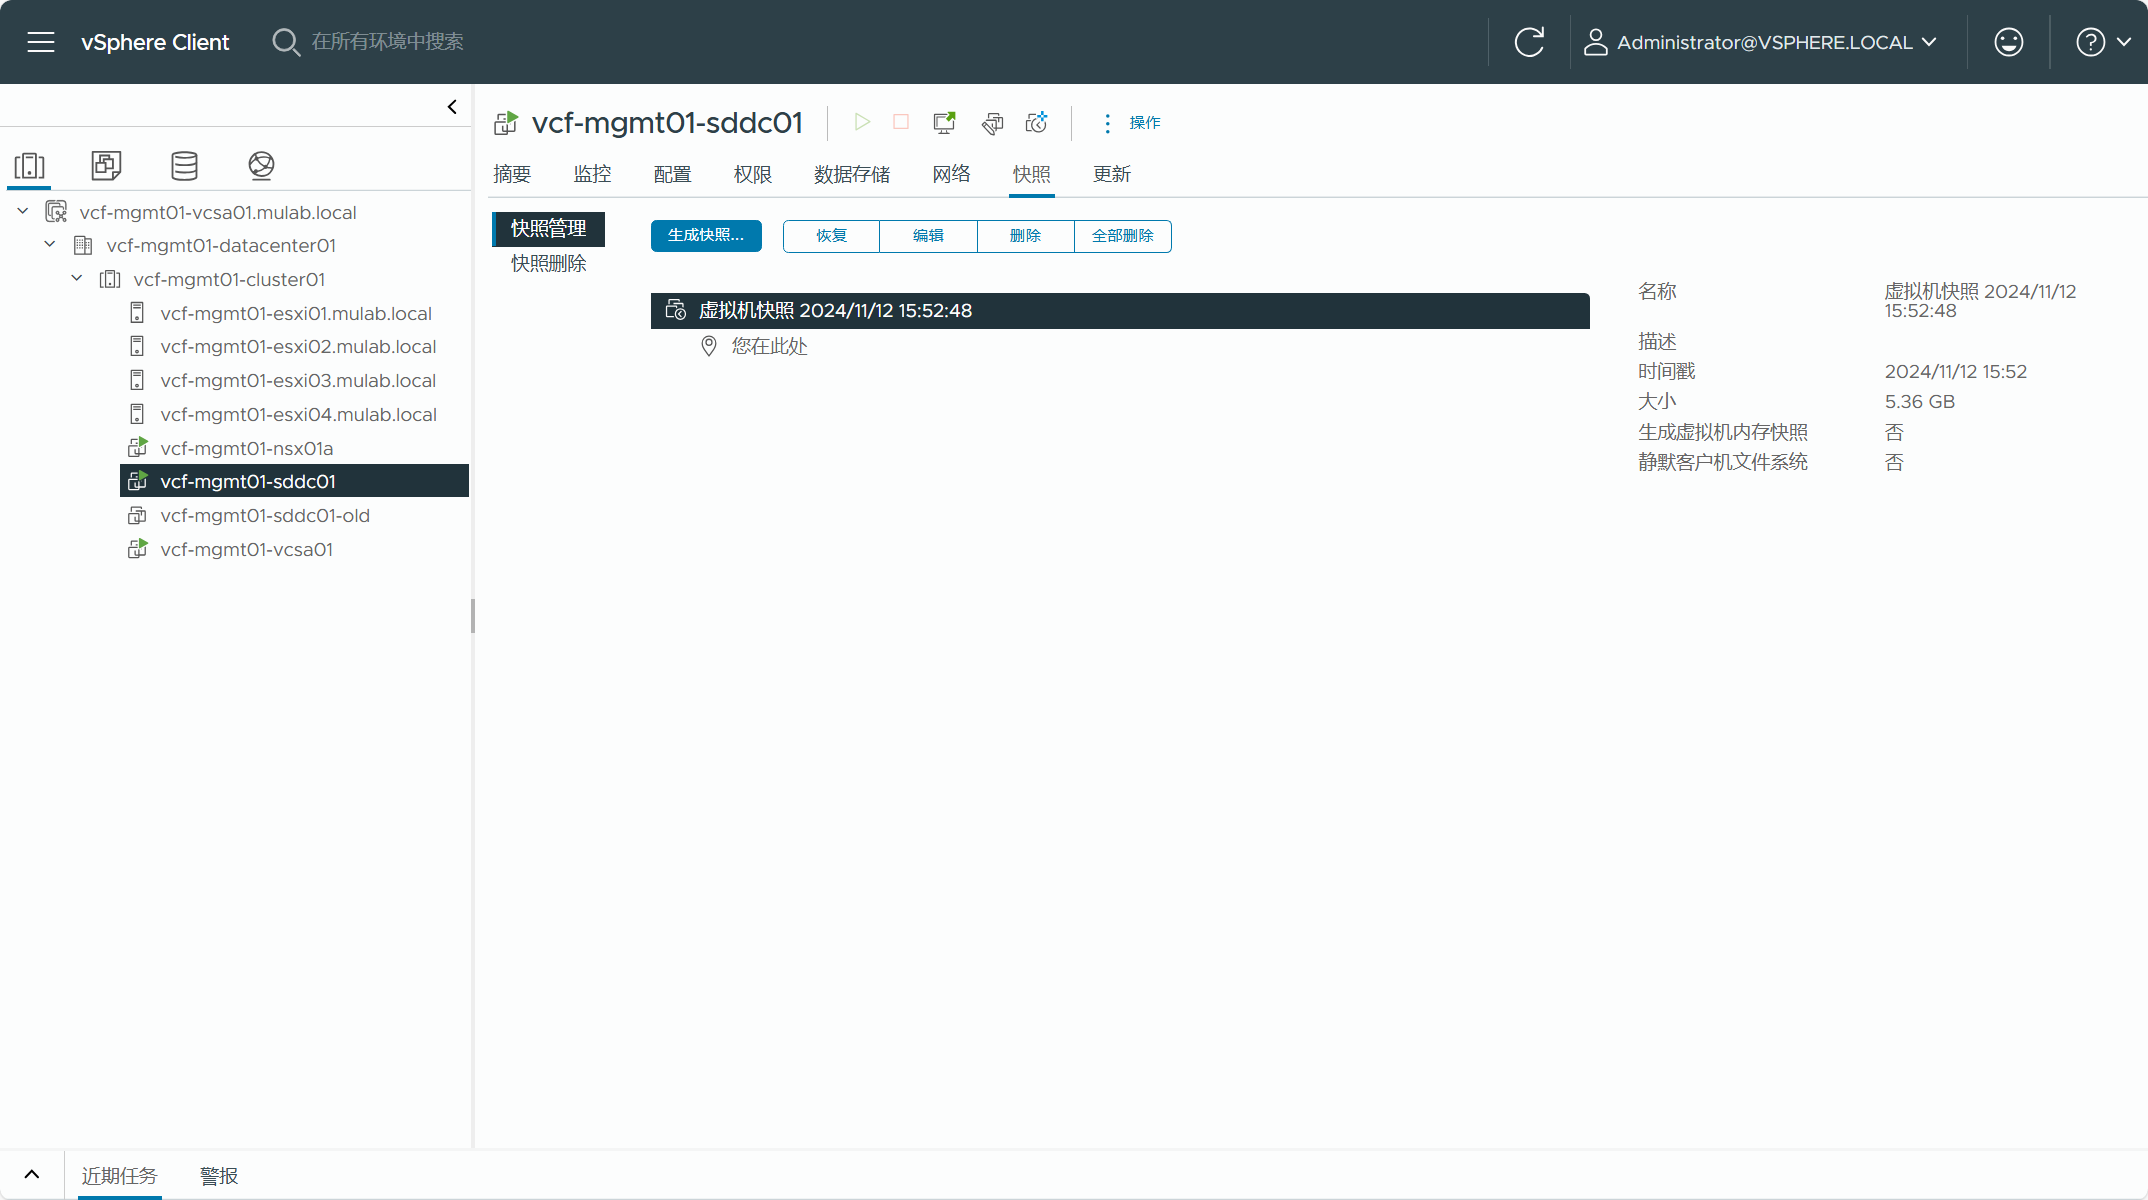Launch the VM console icon
Viewport: 2148px width, 1200px height.
pyautogui.click(x=944, y=122)
